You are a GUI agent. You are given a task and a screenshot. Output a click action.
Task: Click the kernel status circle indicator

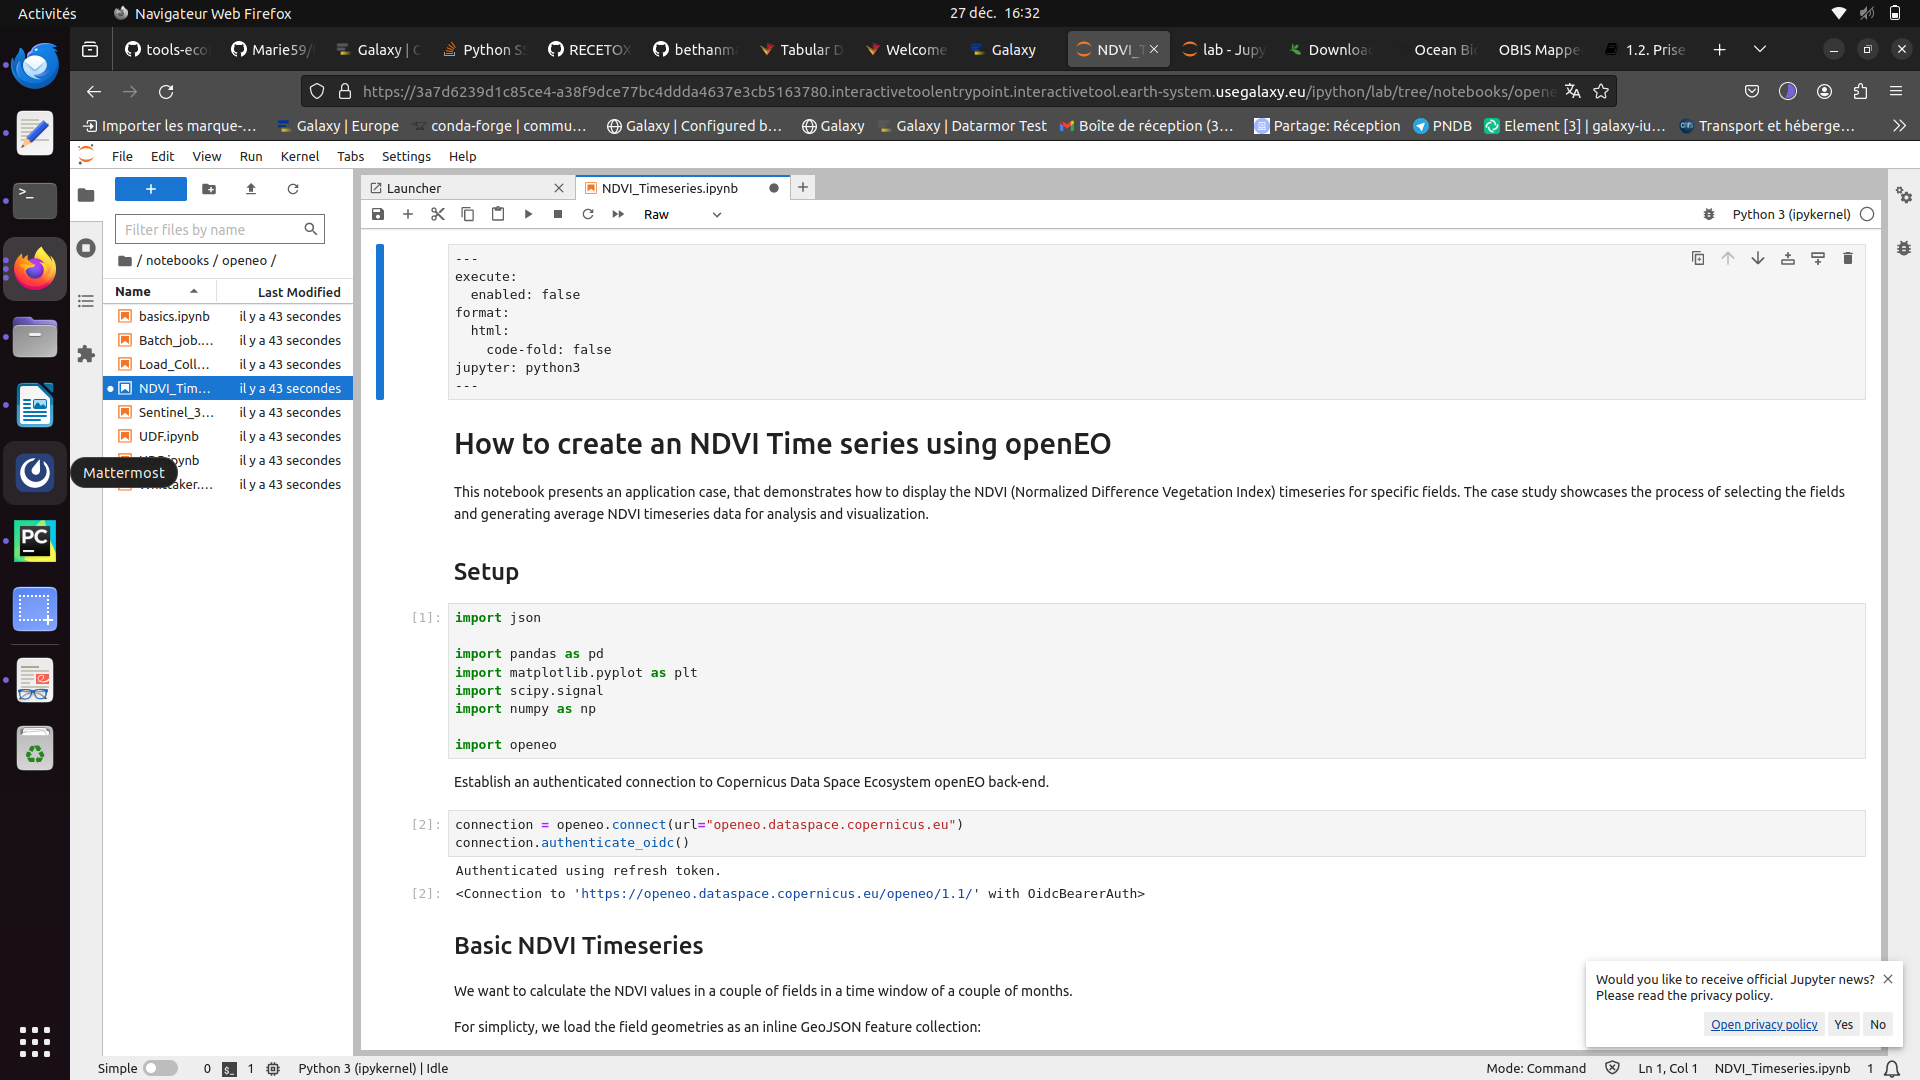click(1867, 214)
